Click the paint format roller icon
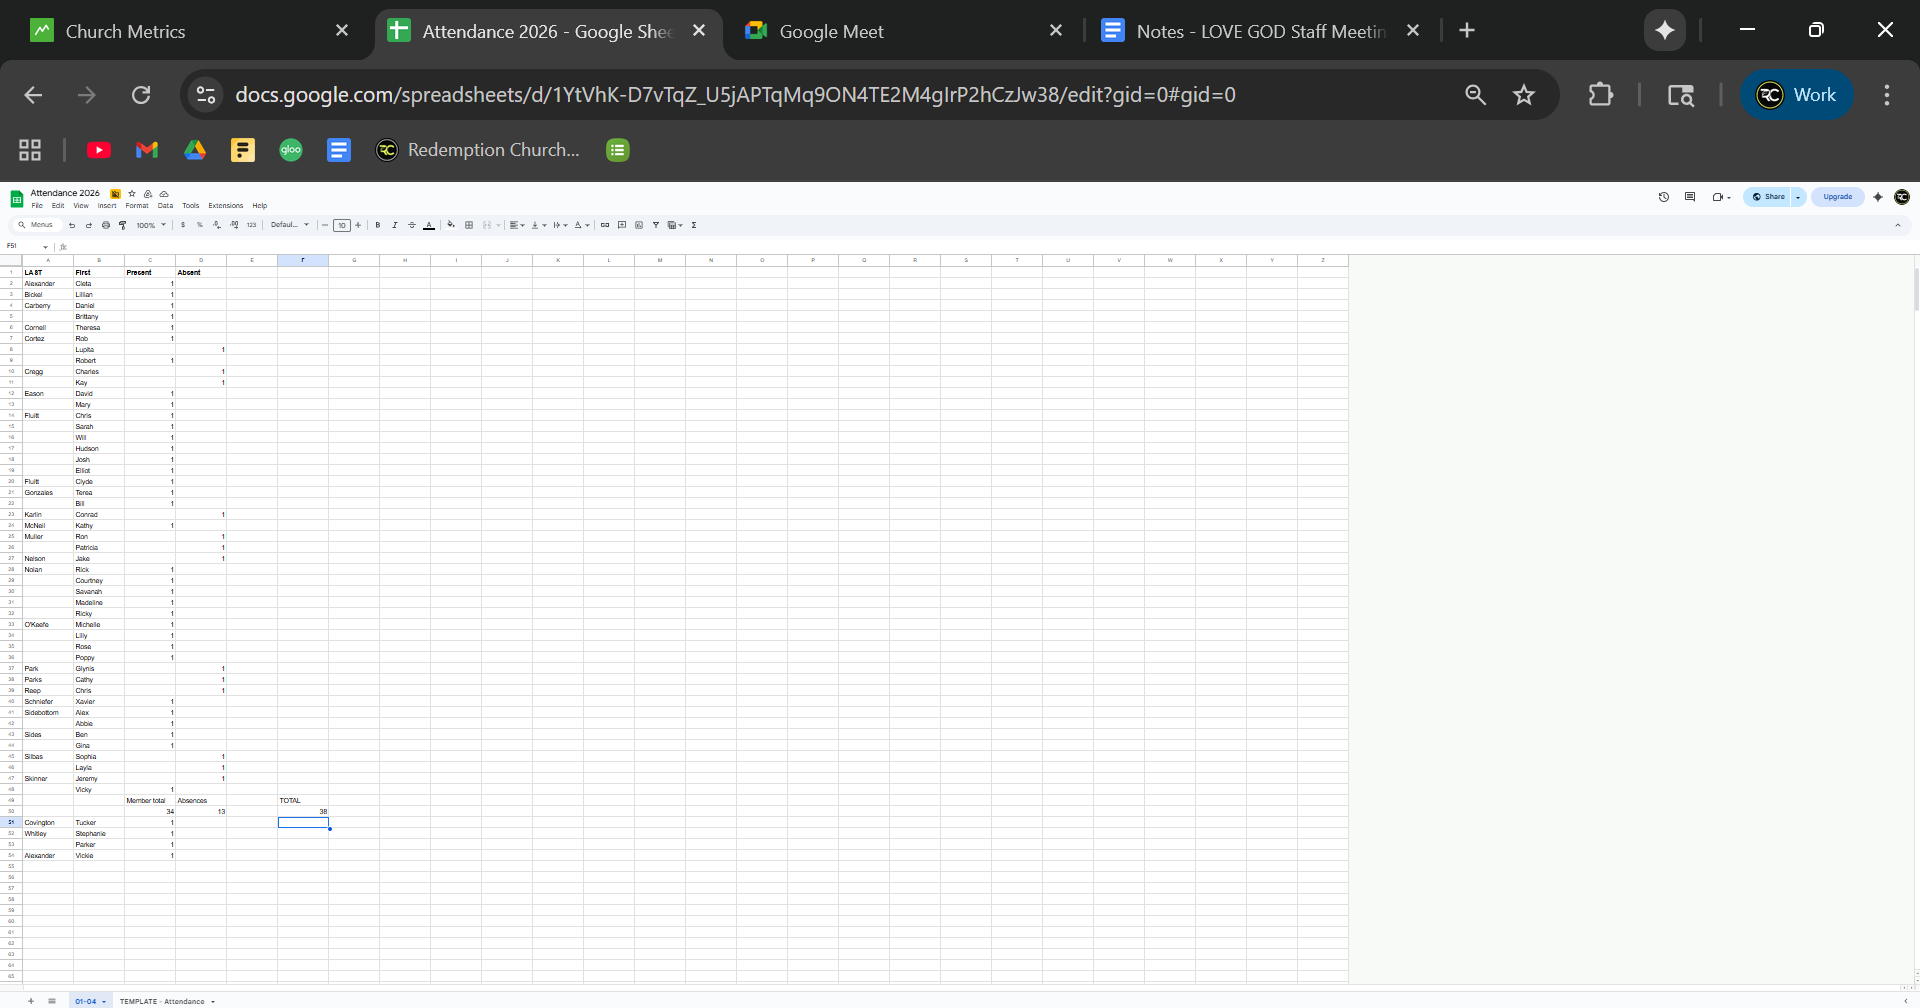Viewport: 1920px width, 1008px height. click(x=123, y=225)
